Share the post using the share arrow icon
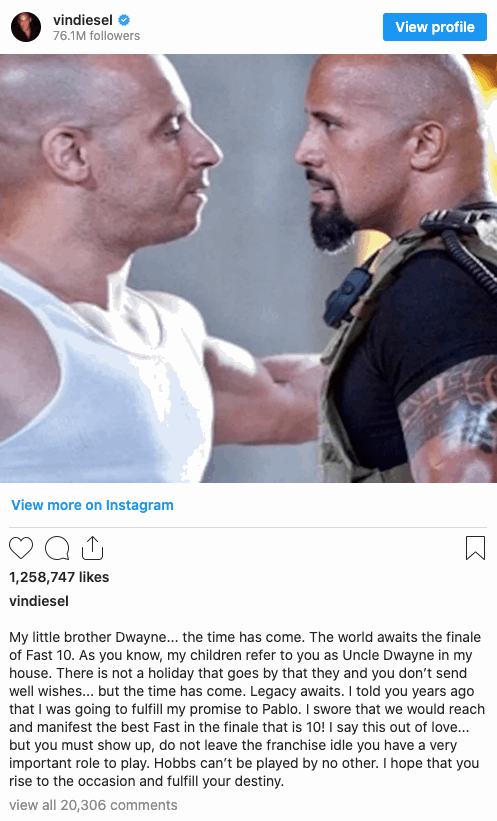This screenshot has width=497, height=821. (x=92, y=548)
